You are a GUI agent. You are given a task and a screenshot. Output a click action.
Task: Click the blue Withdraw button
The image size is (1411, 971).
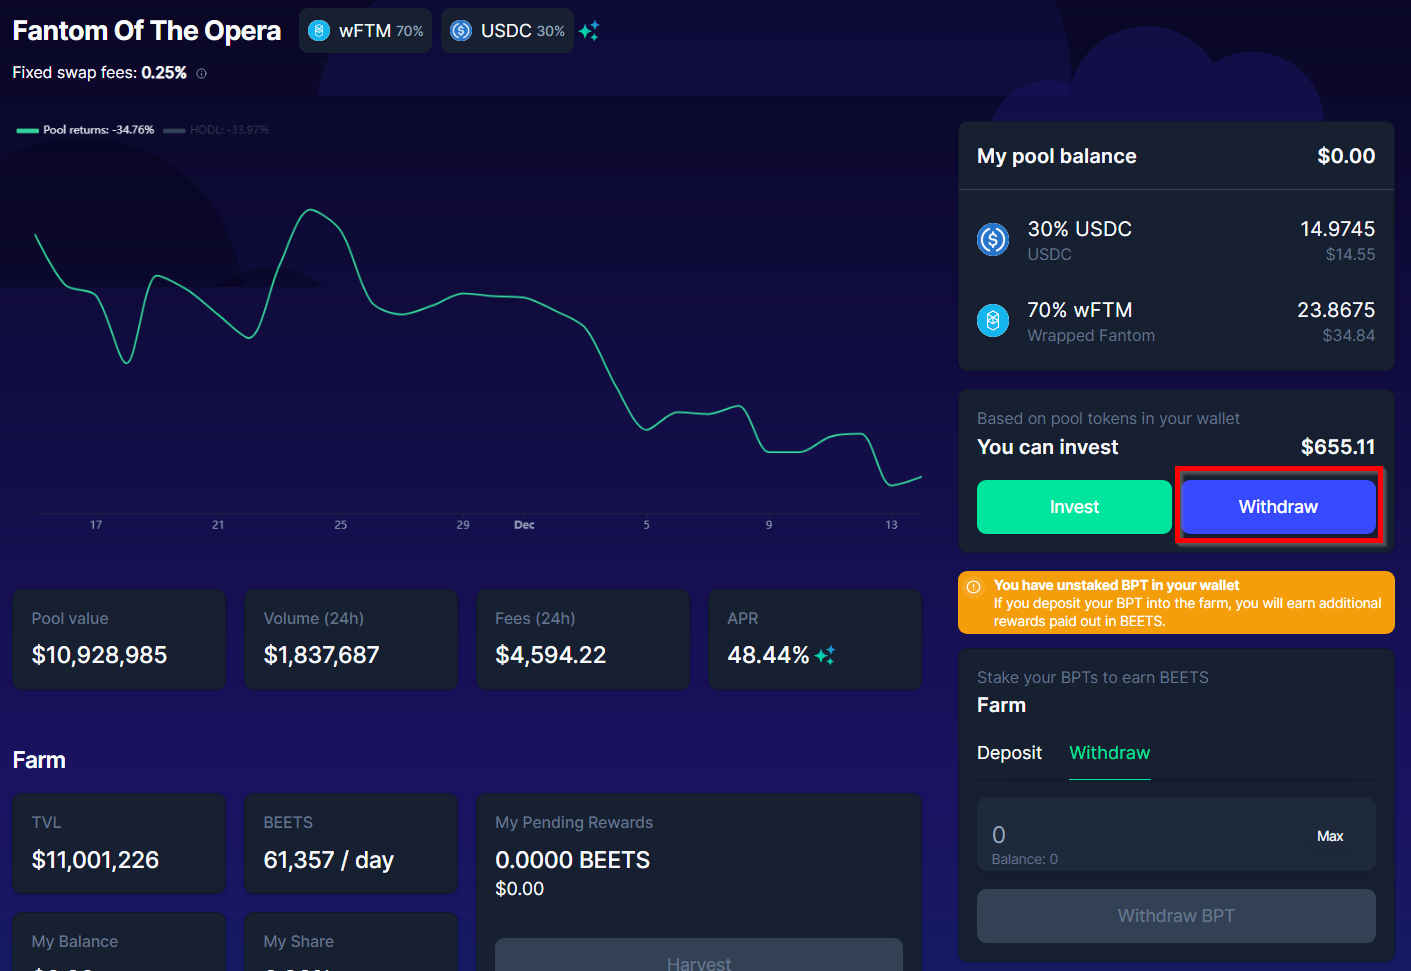1278,507
